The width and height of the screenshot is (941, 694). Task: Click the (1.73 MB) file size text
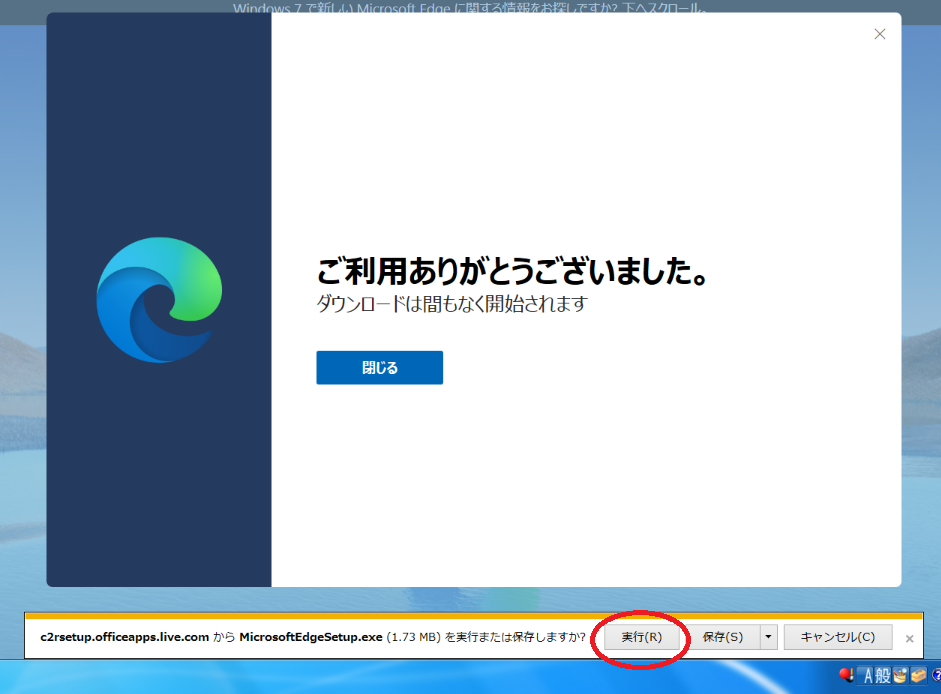point(413,637)
